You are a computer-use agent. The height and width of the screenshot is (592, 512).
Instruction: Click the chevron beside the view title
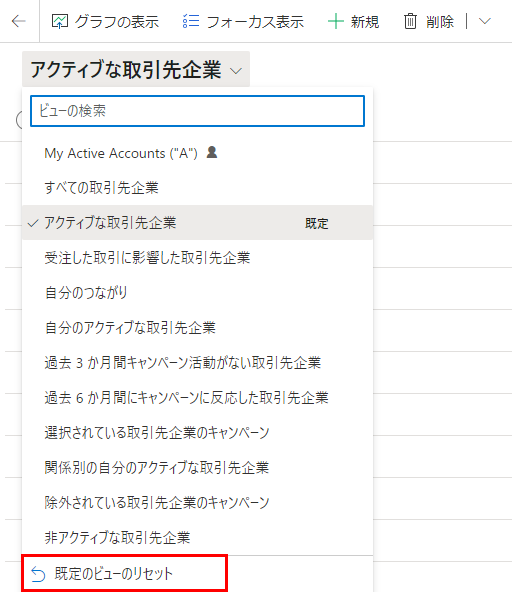click(236, 71)
